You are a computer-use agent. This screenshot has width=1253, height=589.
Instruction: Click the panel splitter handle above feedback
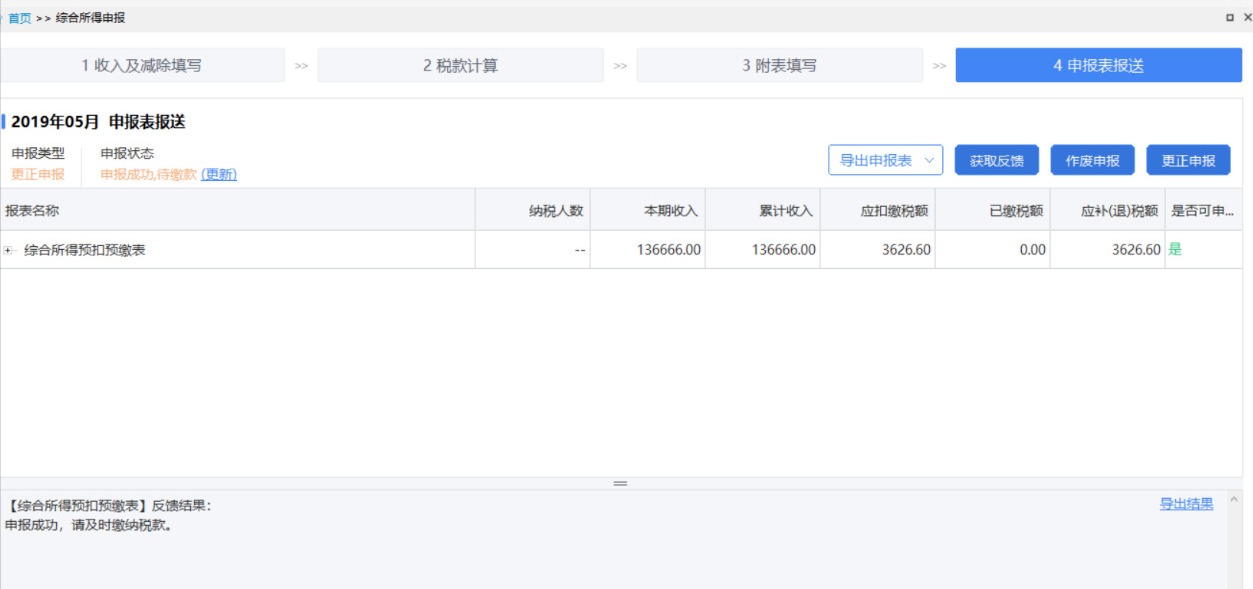[x=620, y=483]
